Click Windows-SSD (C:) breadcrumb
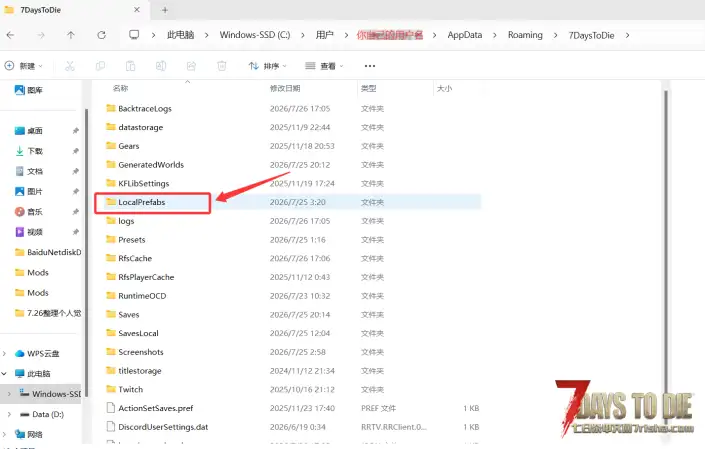 click(x=255, y=35)
